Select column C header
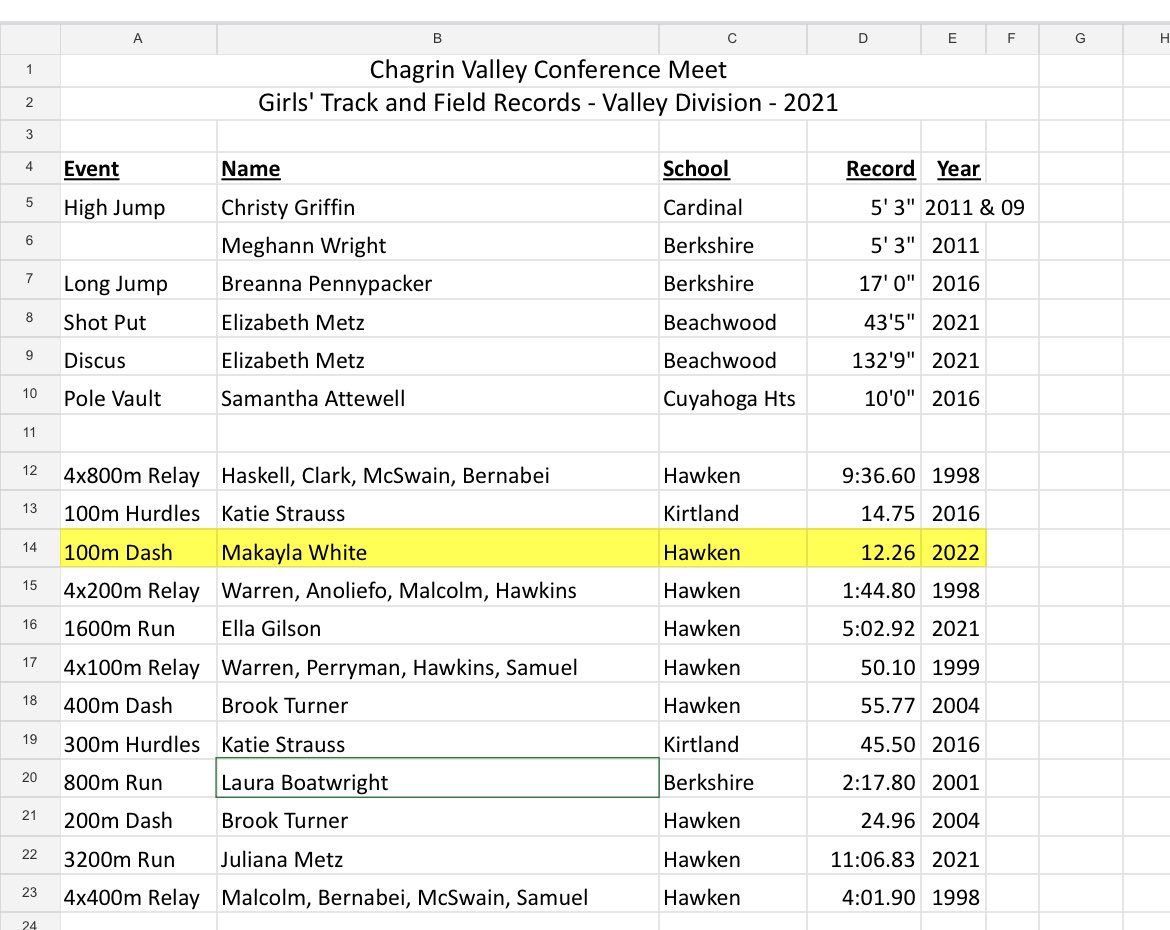 point(732,38)
